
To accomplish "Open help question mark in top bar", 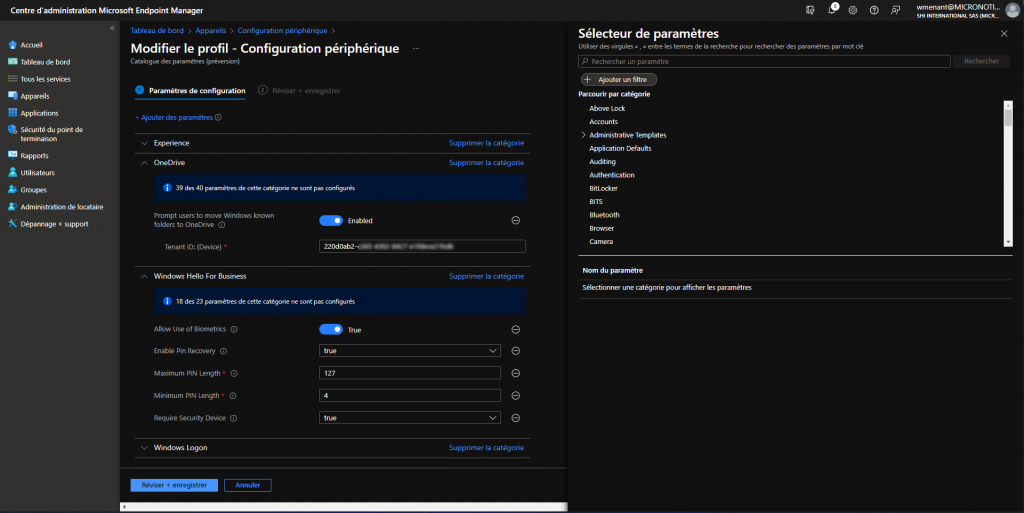I will pos(874,10).
